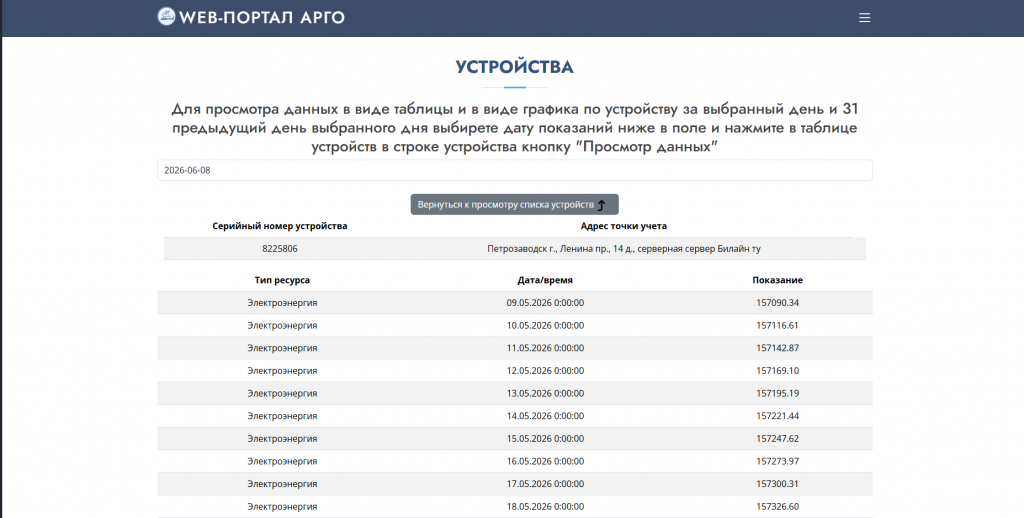This screenshot has width=1024, height=518.
Task: Select reading value 157300.31
Action: [x=777, y=483]
